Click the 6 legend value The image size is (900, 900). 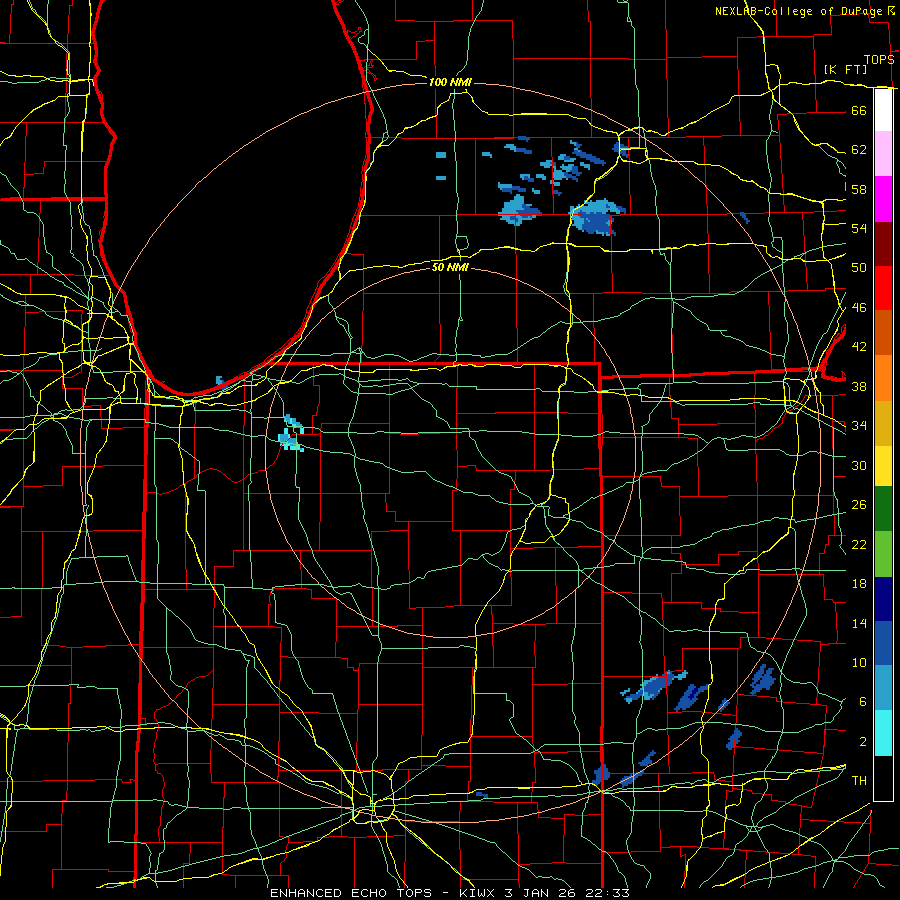point(862,702)
